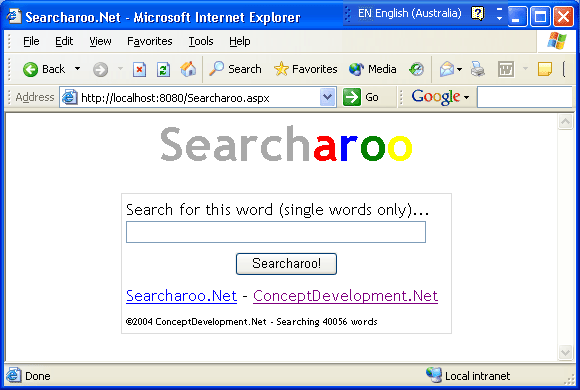Click the History icon
The width and height of the screenshot is (580, 390).
pos(416,69)
